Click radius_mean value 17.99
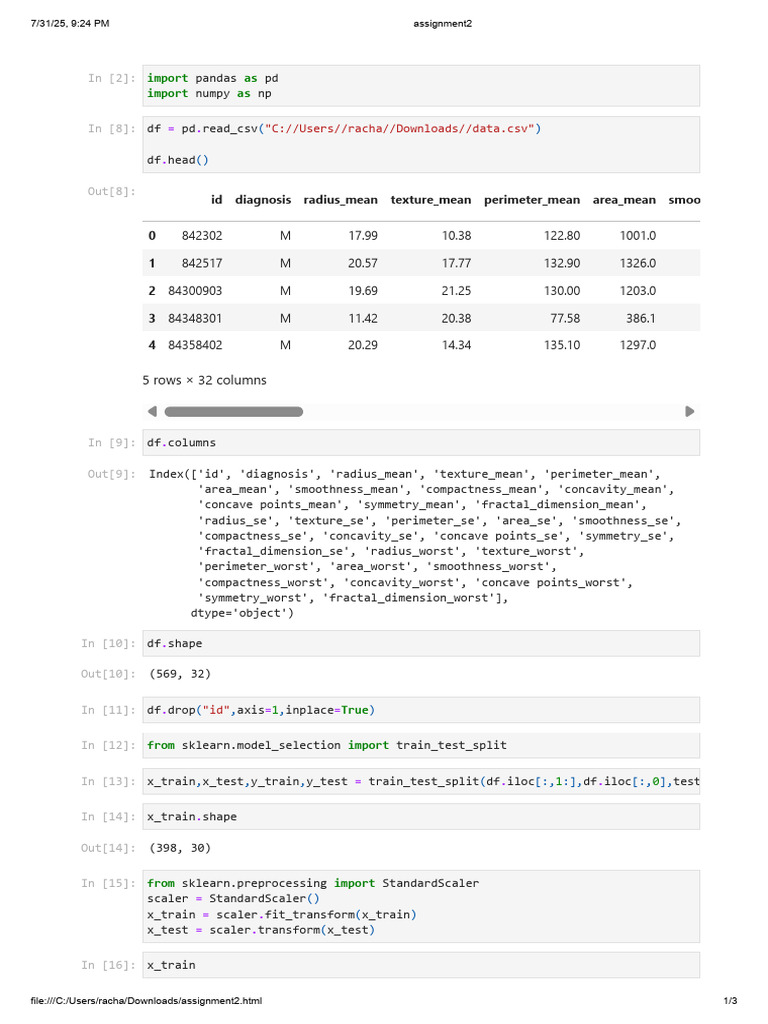768x1024 pixels. click(x=363, y=236)
